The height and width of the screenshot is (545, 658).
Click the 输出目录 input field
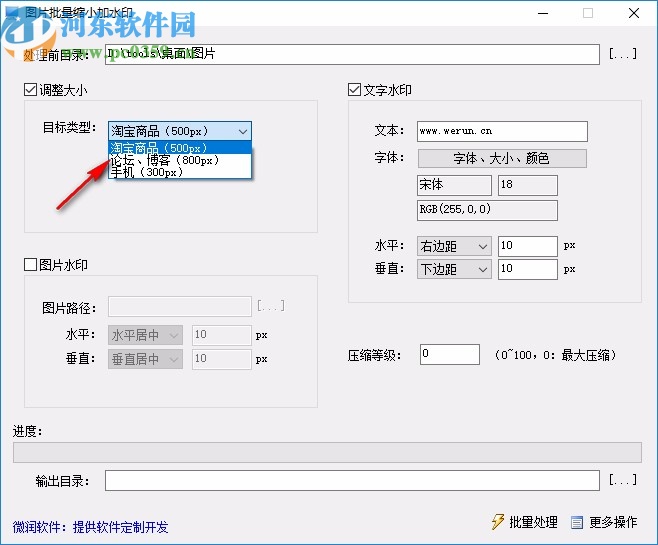click(352, 480)
